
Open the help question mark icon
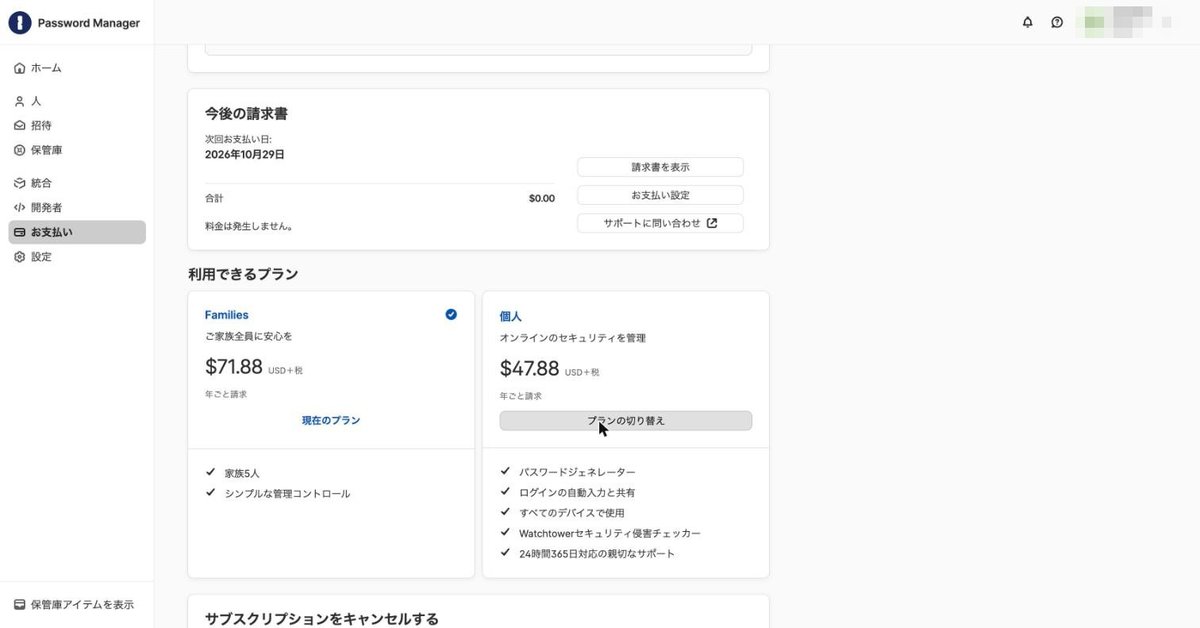[x=1057, y=22]
